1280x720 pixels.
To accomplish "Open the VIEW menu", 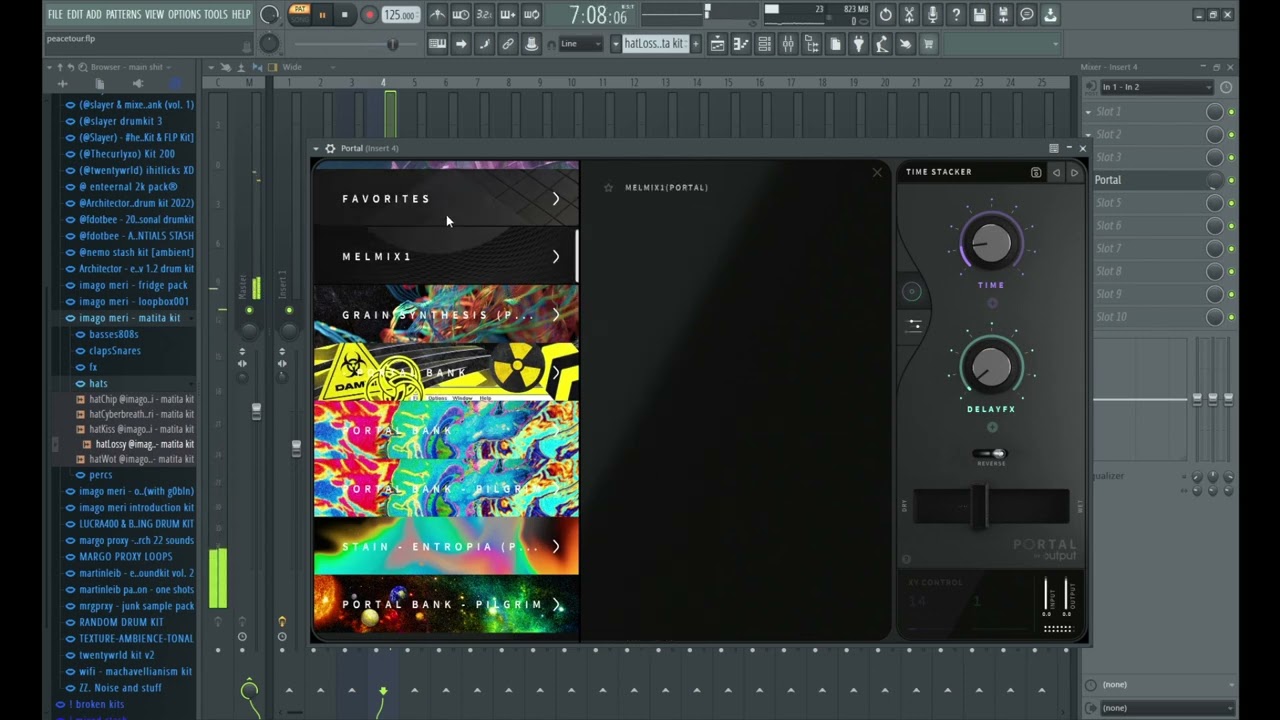I will click(154, 15).
